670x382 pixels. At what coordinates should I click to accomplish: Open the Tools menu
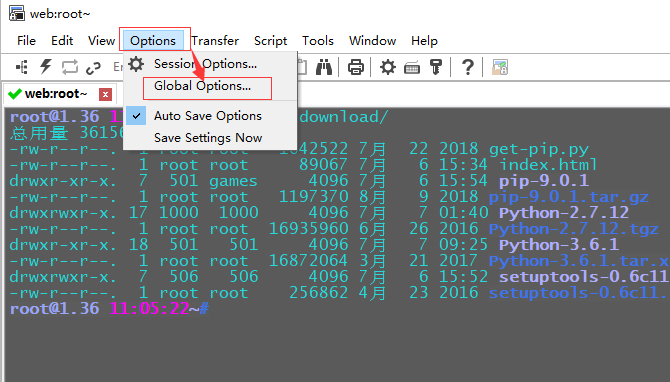click(x=318, y=41)
